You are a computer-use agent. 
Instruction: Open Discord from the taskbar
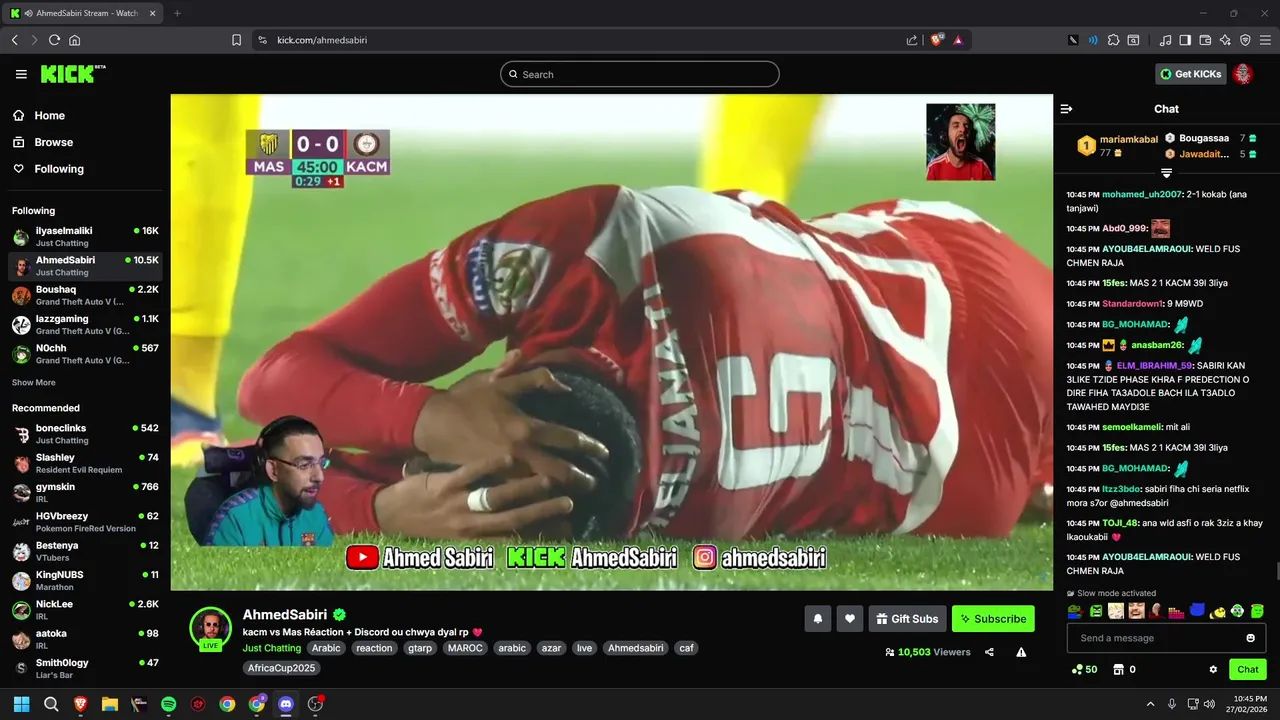[x=286, y=704]
